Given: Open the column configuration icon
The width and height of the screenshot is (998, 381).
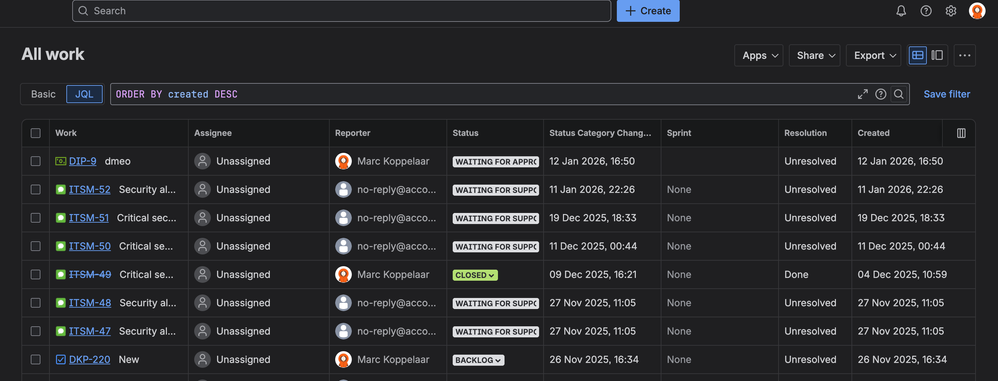Looking at the screenshot, I should pos(961,133).
